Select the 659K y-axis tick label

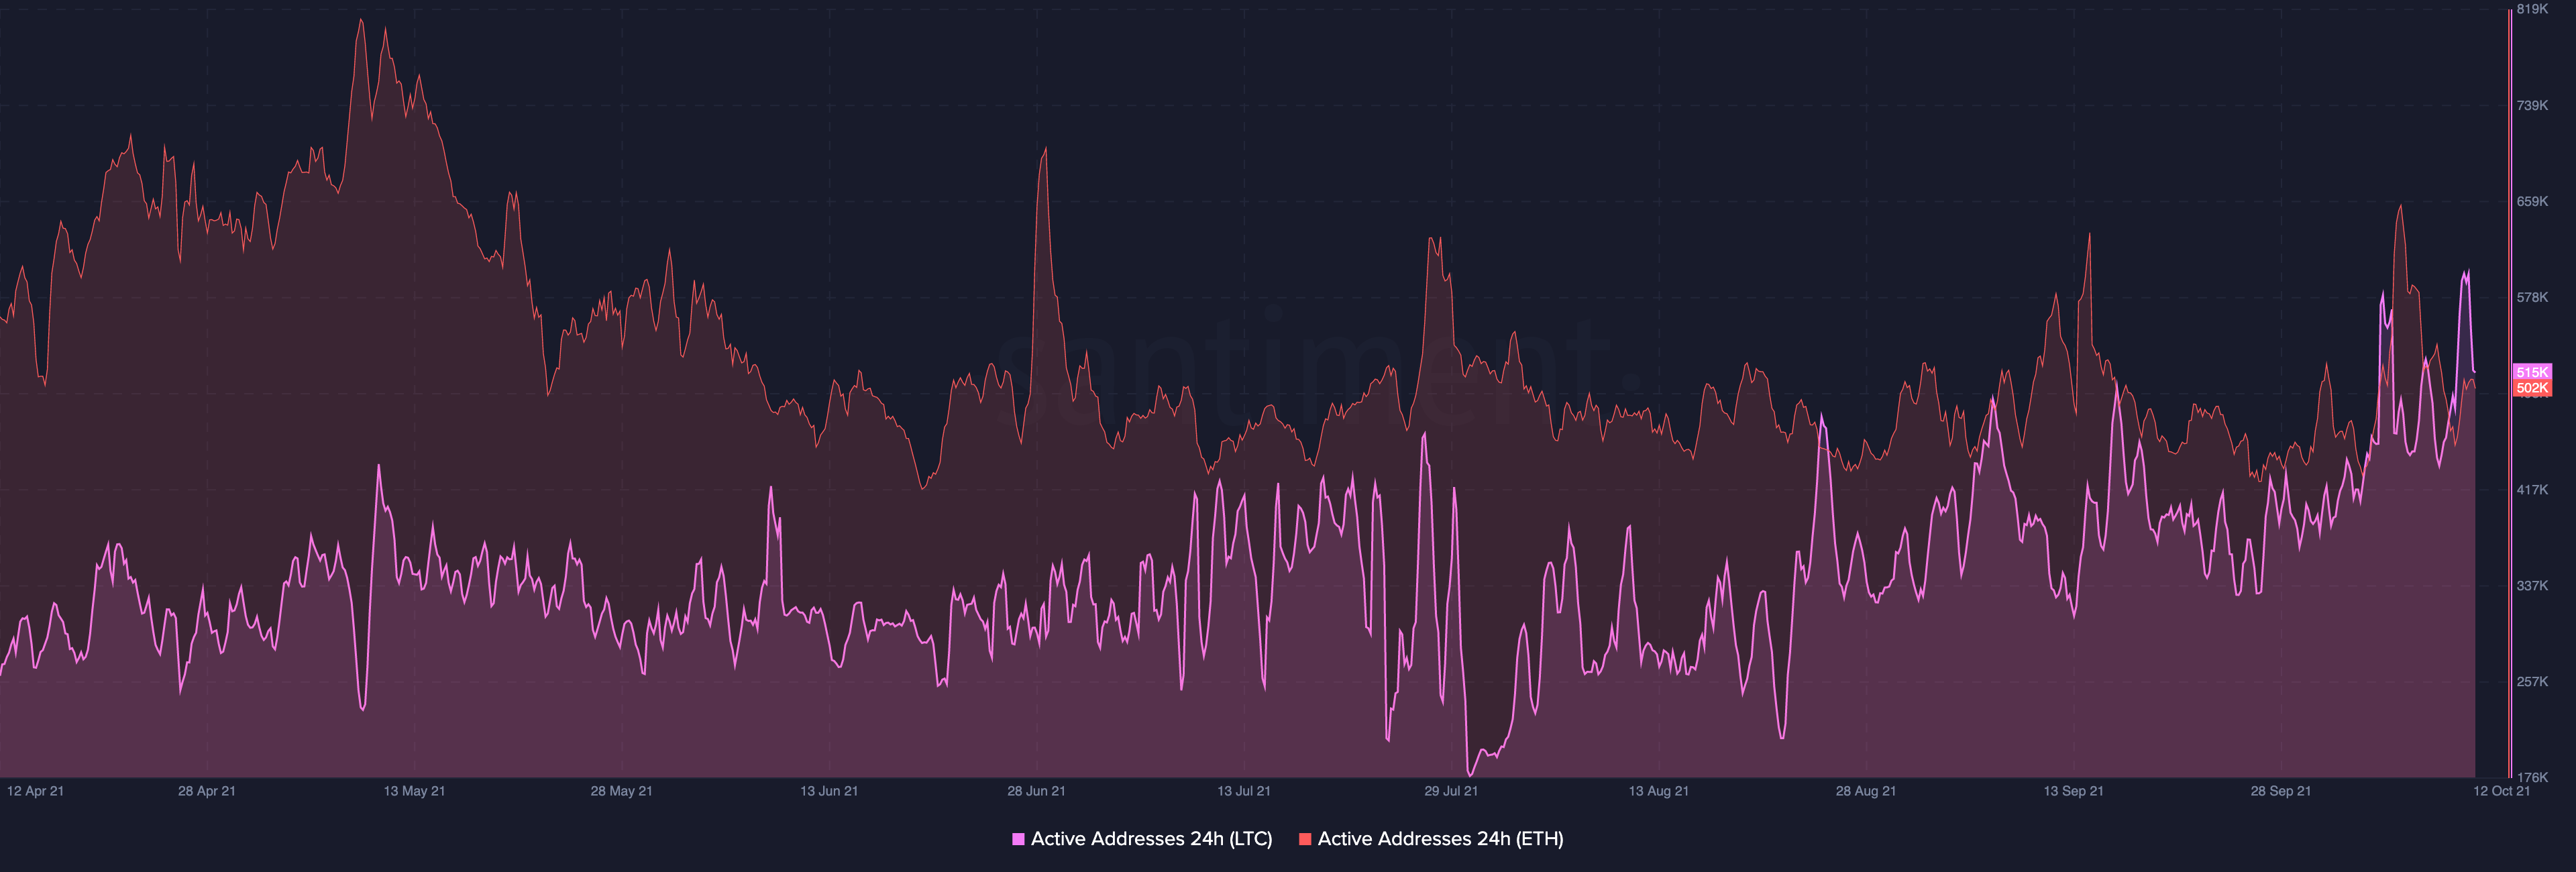2532,201
